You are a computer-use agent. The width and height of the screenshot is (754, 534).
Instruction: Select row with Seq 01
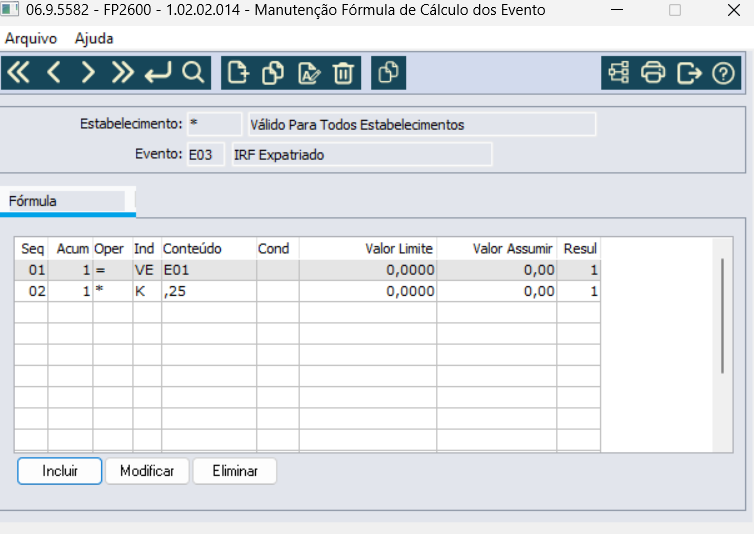pyautogui.click(x=307, y=270)
